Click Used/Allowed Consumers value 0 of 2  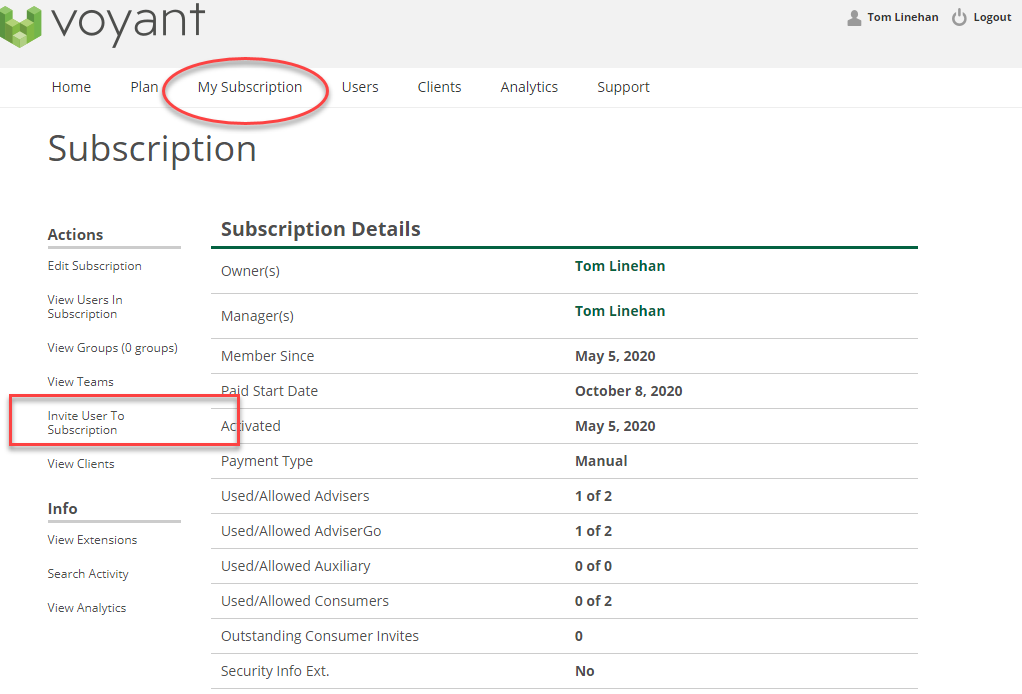pos(593,601)
